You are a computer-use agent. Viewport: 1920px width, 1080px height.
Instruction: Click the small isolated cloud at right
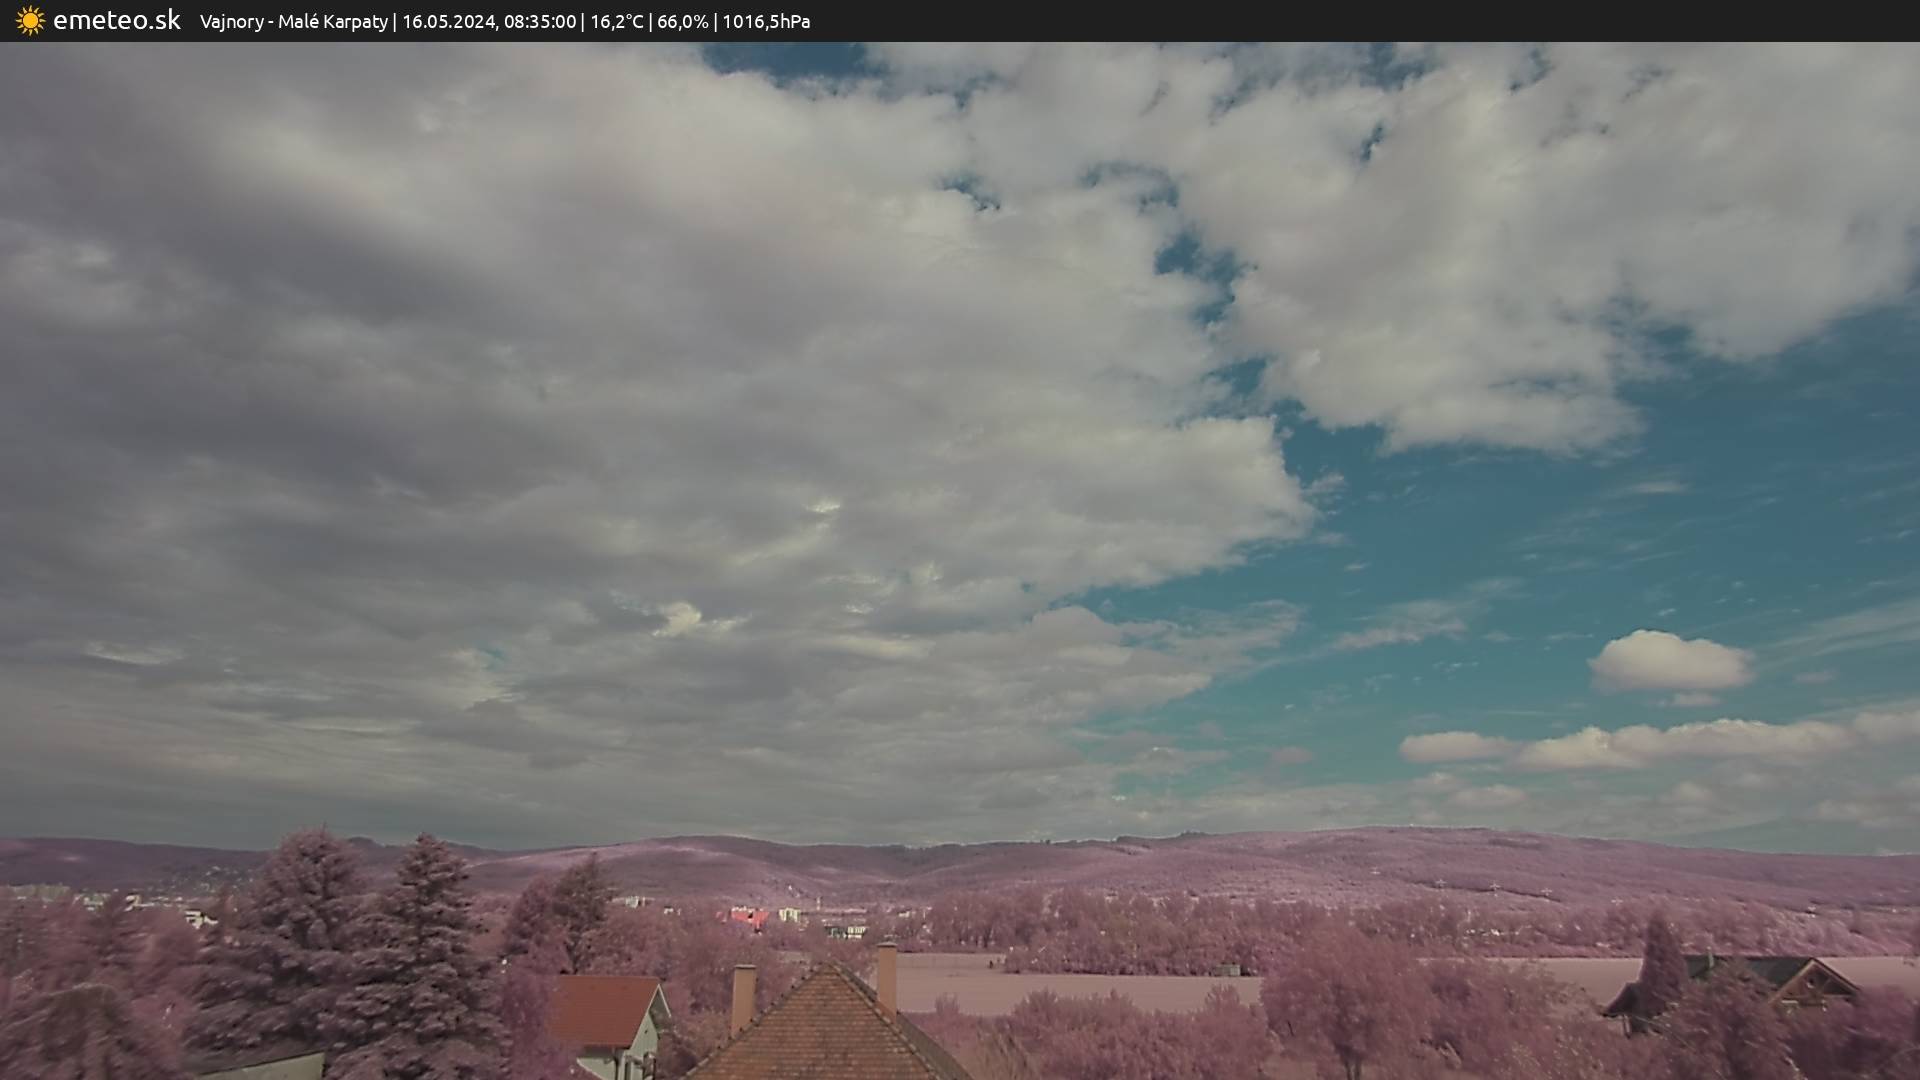[1670, 662]
